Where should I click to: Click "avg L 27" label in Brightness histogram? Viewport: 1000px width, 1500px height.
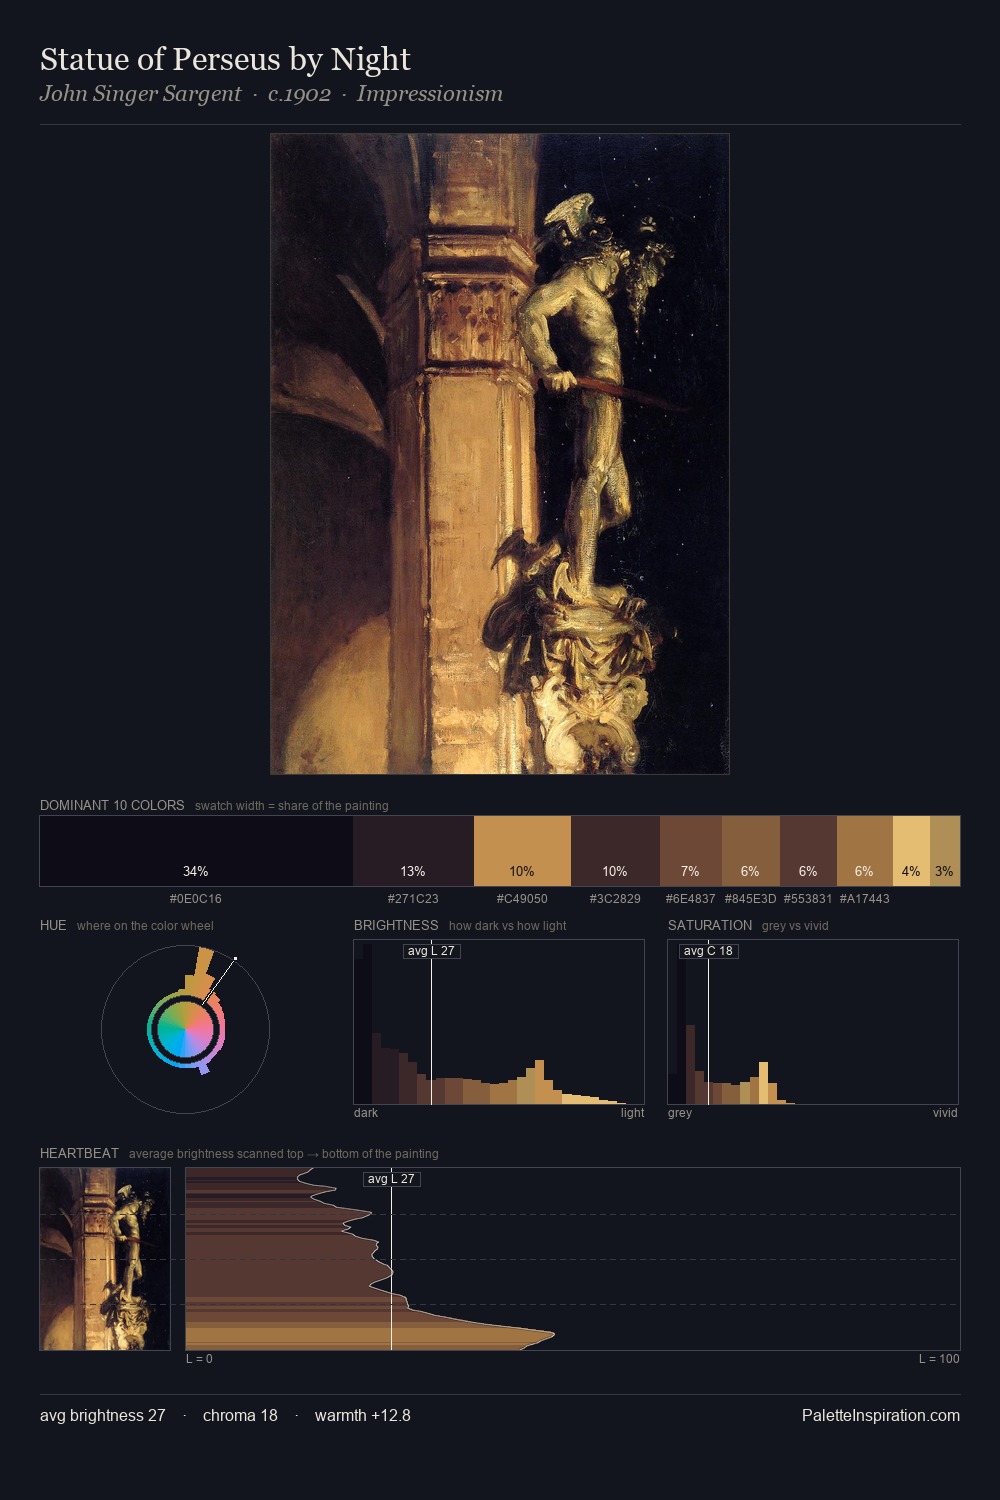coord(431,951)
